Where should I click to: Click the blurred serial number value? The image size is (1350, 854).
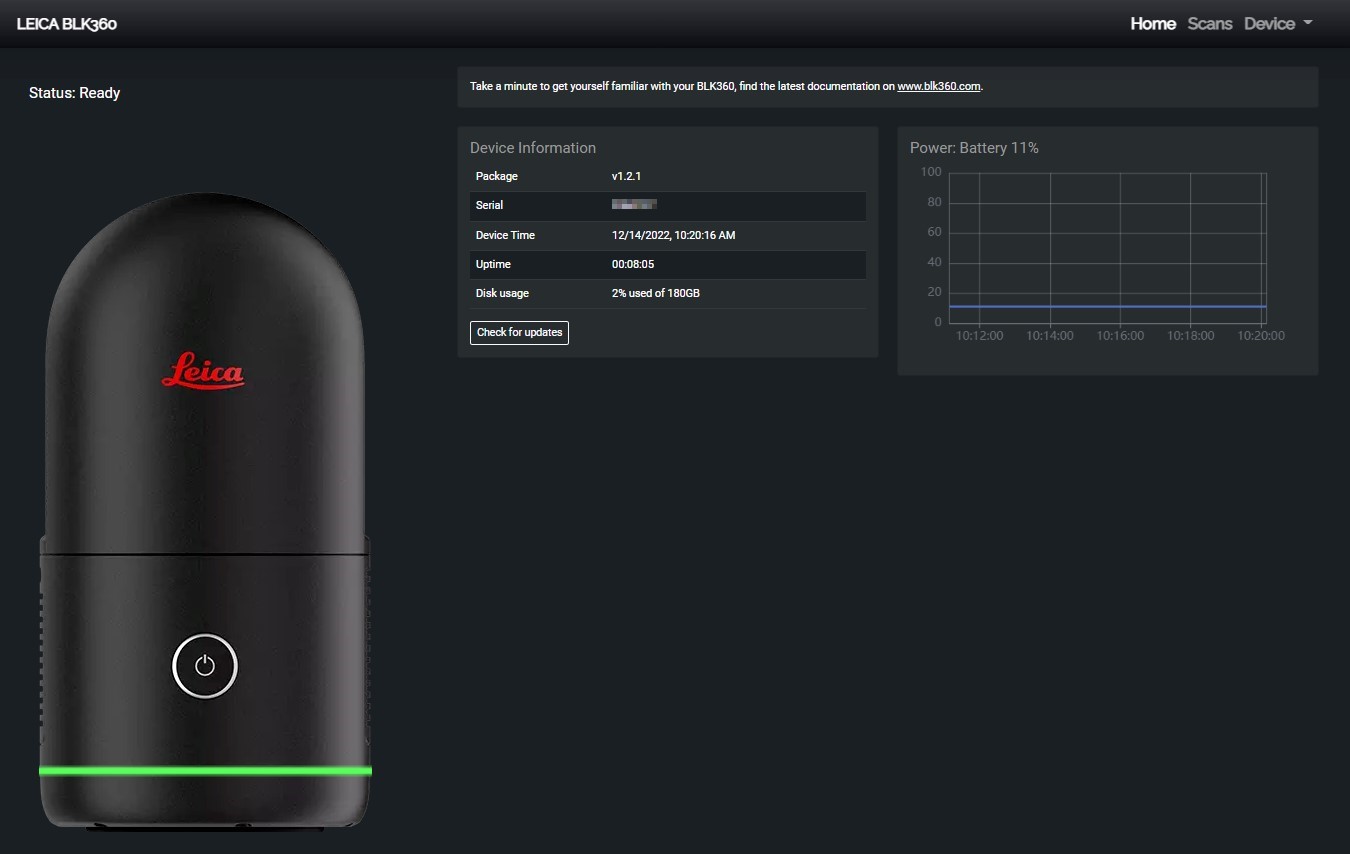click(634, 205)
